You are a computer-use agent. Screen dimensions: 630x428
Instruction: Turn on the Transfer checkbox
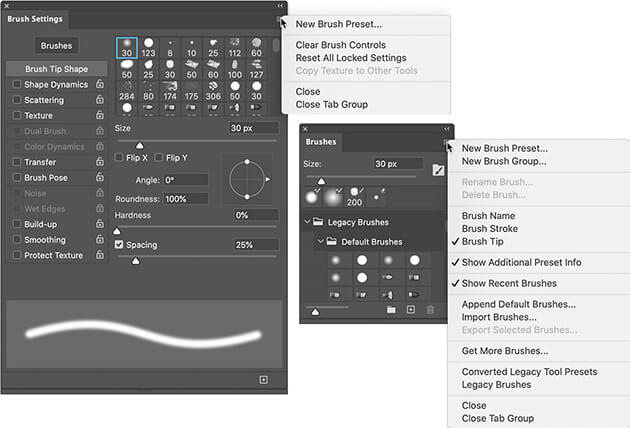16,162
